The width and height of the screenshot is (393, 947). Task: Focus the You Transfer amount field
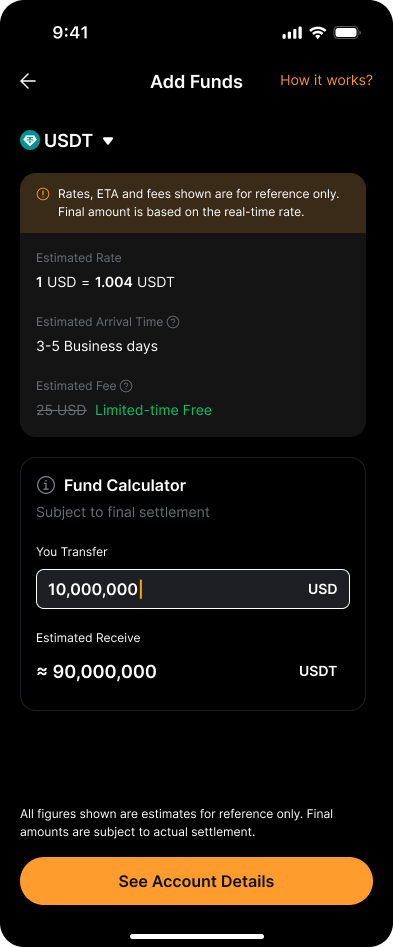193,589
